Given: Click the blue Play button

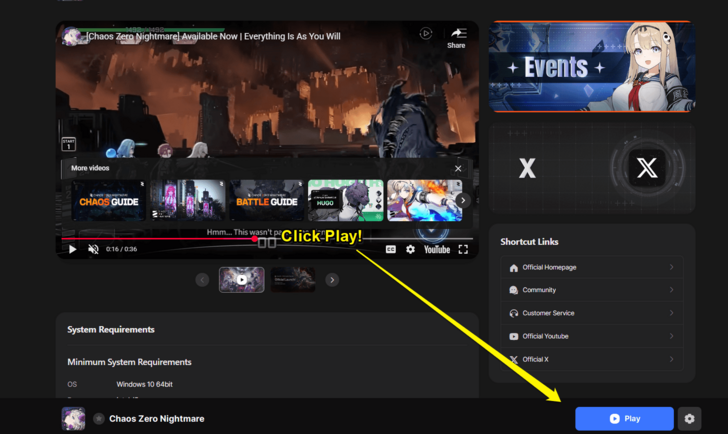Looking at the screenshot, I should tap(624, 419).
